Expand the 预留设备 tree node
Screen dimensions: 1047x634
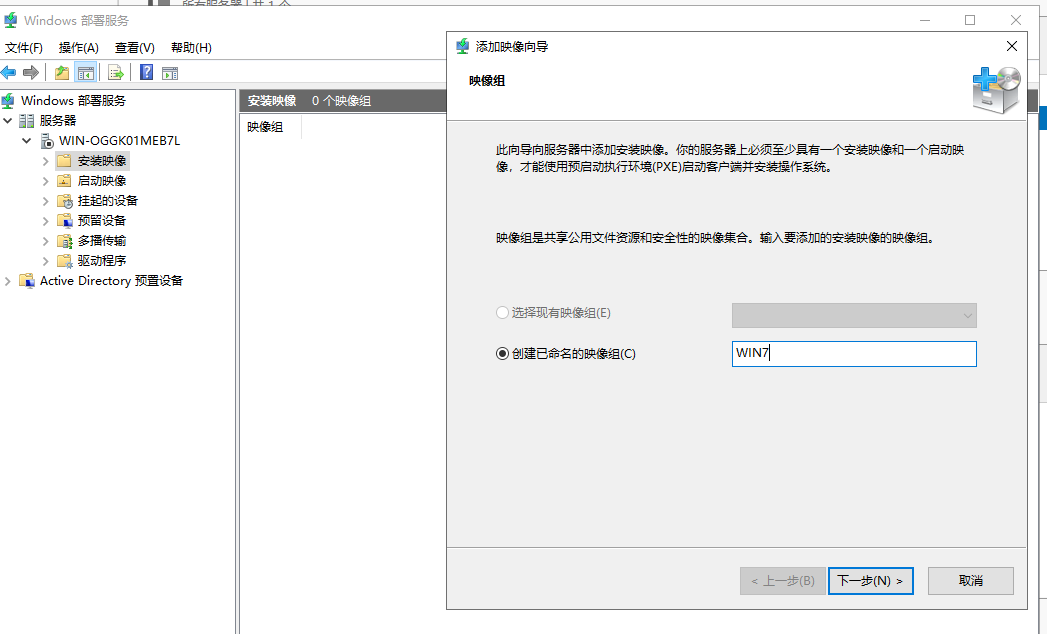click(45, 221)
